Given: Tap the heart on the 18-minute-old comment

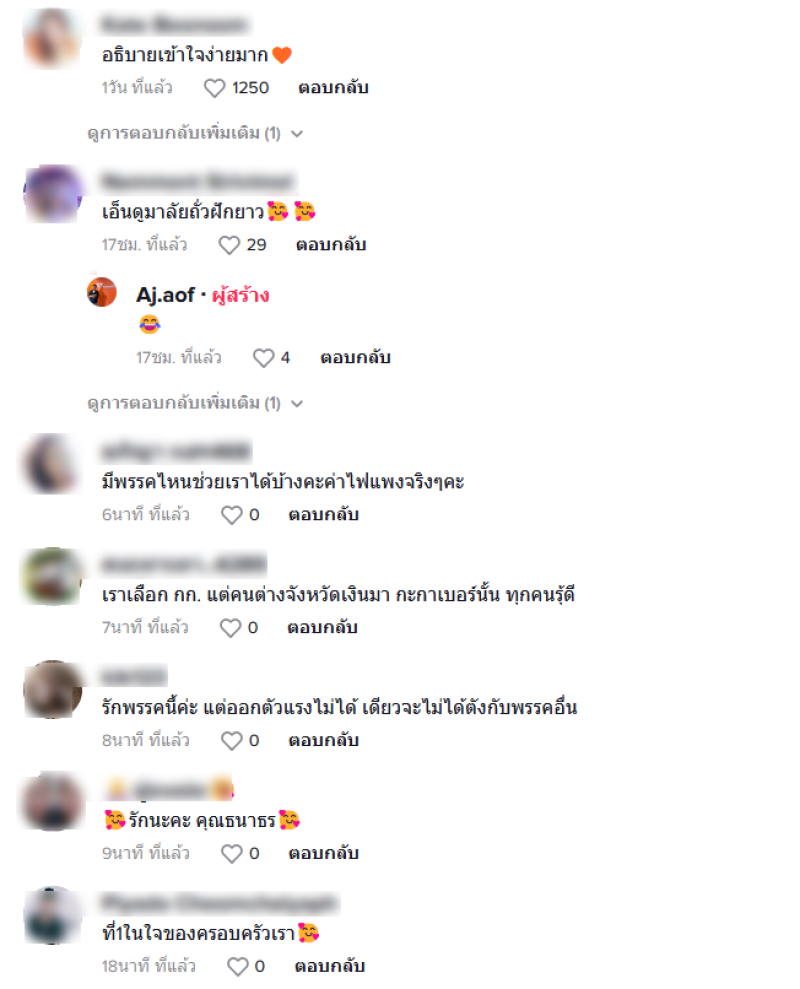Looking at the screenshot, I should [x=238, y=967].
